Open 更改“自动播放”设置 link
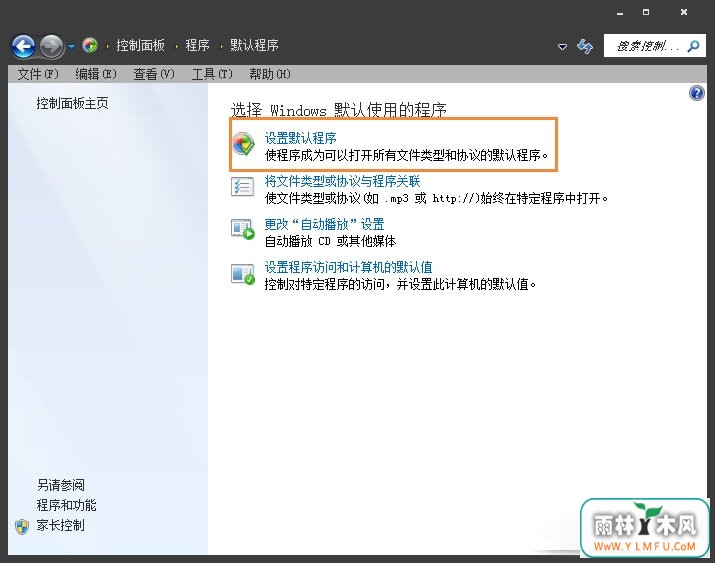 pyautogui.click(x=325, y=224)
